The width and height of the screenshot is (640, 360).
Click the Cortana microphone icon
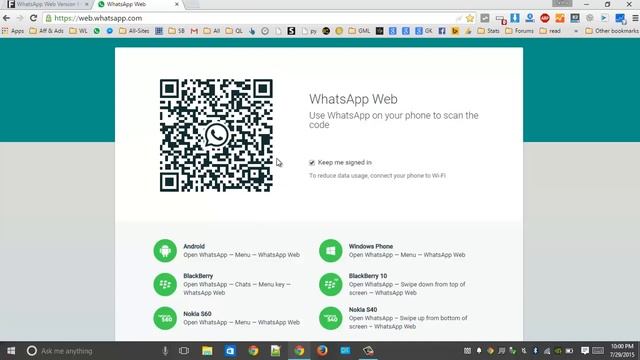165,351
